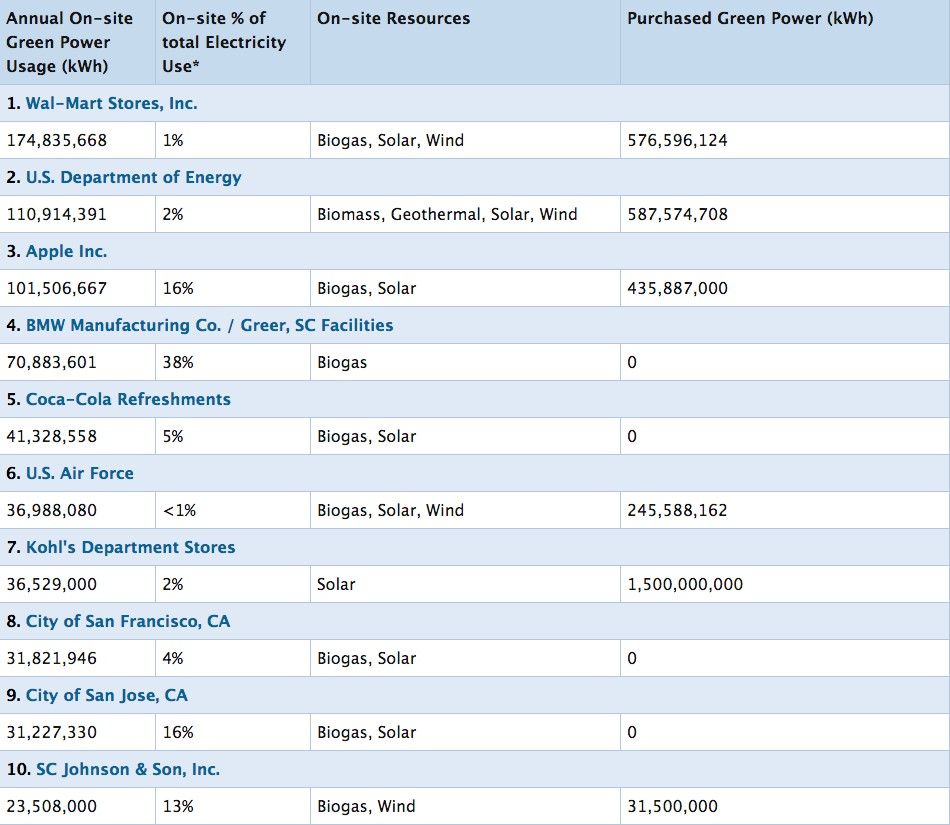
Task: Open the U.S. Air Force link
Action: pyautogui.click(x=79, y=473)
